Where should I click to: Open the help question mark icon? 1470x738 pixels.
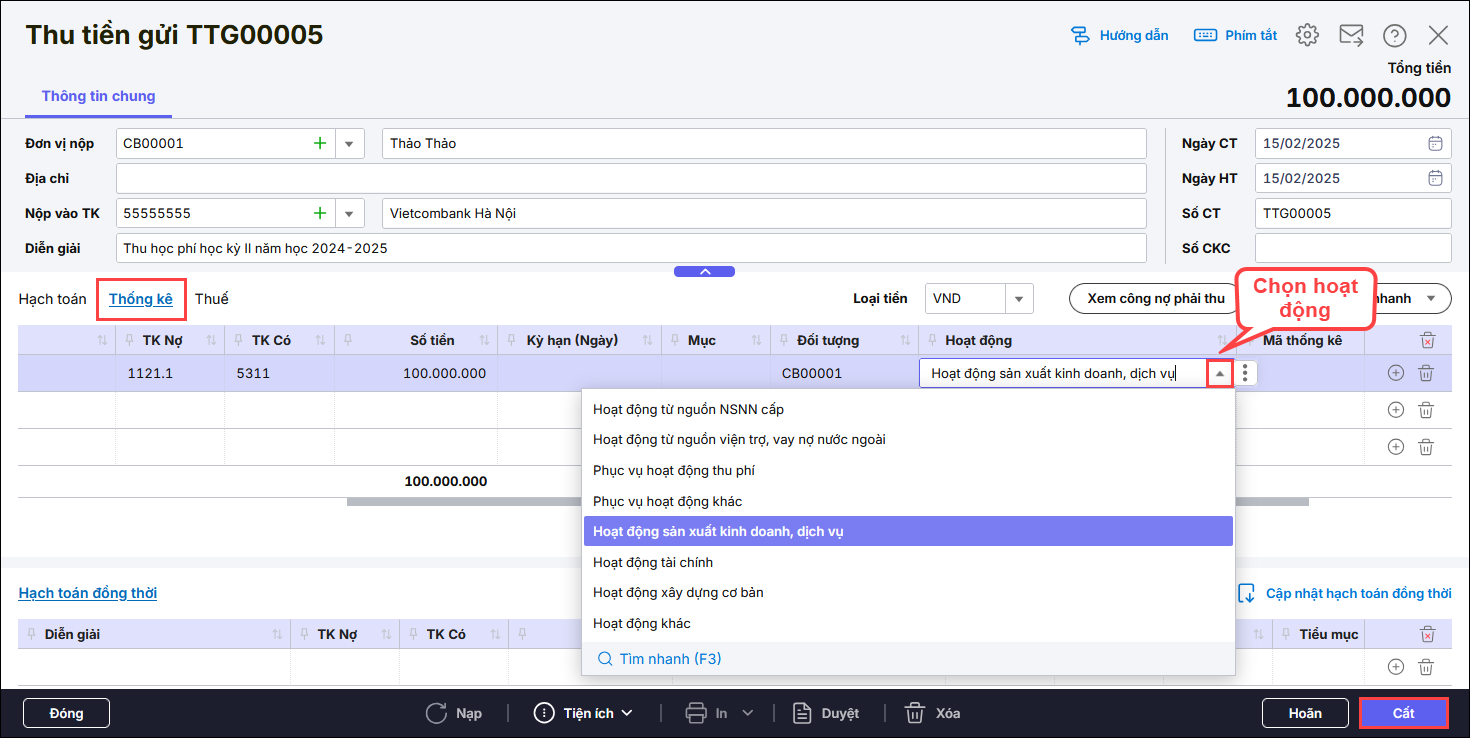coord(1394,35)
